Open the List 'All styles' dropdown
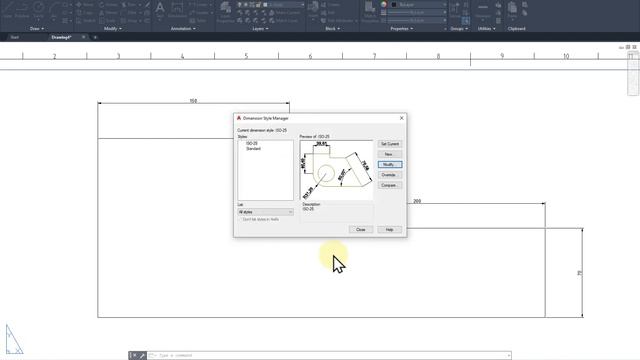This screenshot has height=360, width=640. [x=265, y=212]
